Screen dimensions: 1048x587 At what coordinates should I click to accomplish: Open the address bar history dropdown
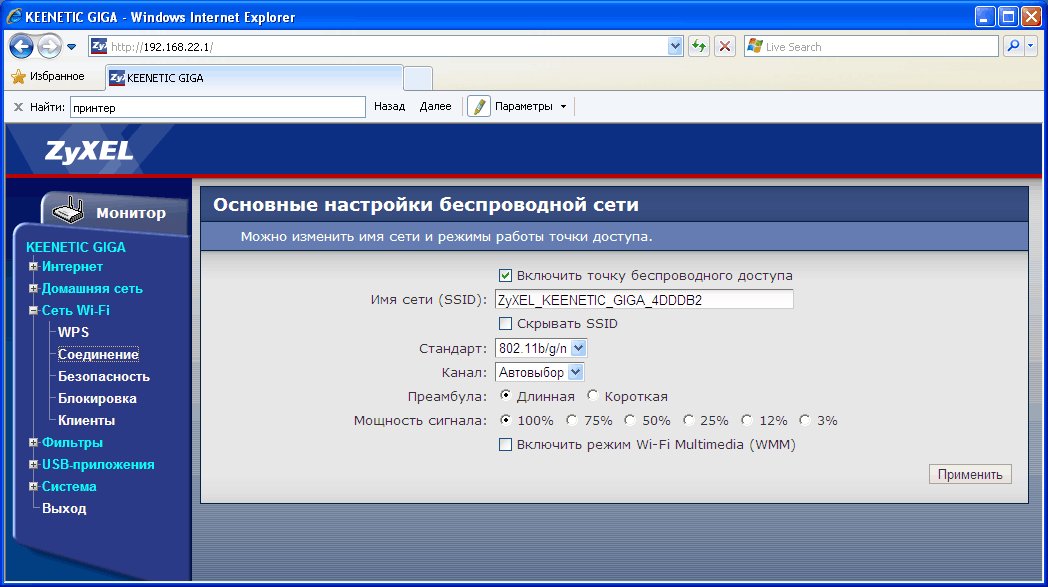[675, 46]
